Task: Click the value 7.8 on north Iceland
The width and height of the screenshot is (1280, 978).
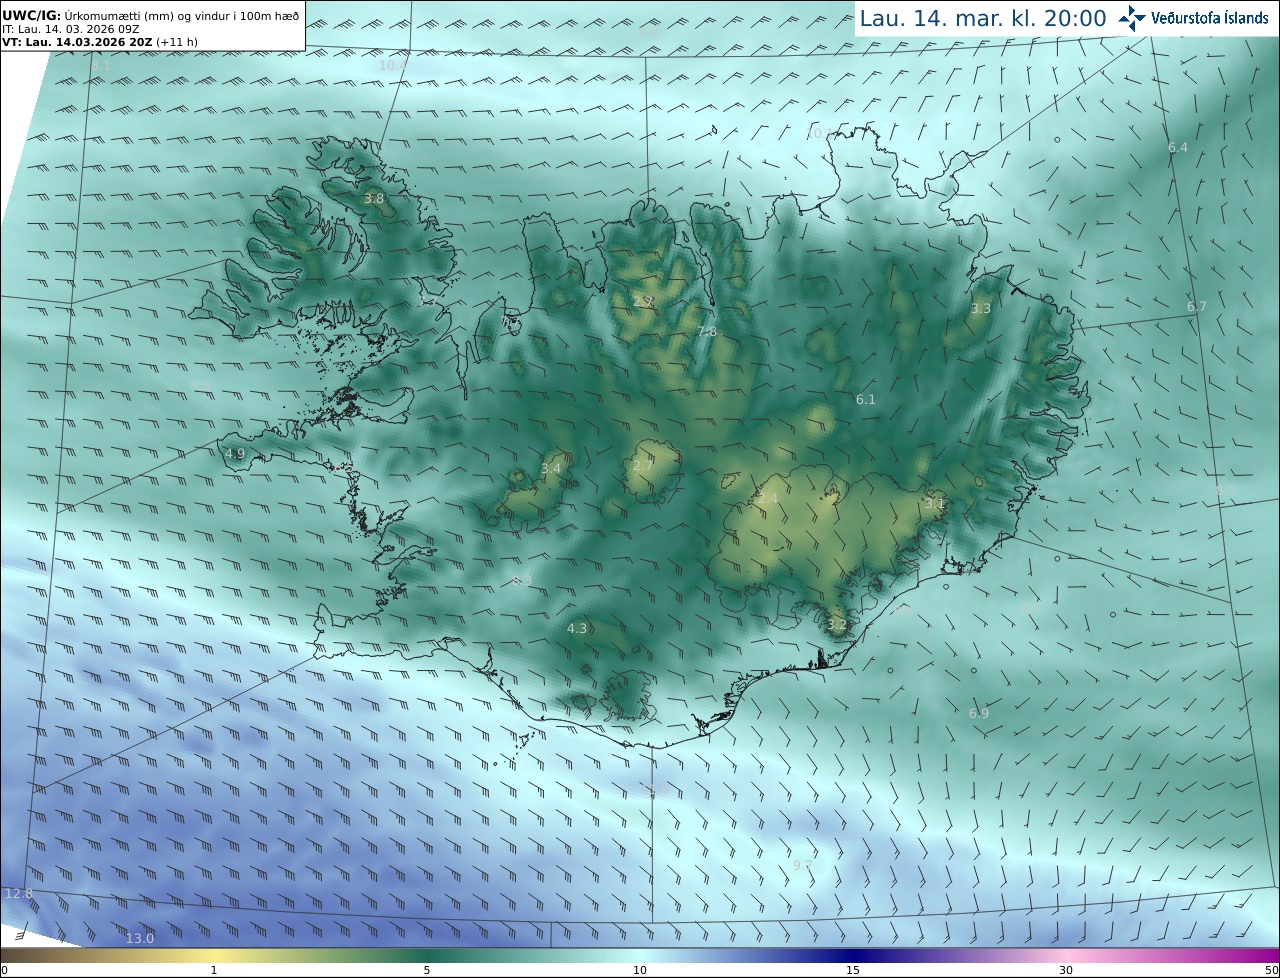Action: tap(706, 332)
